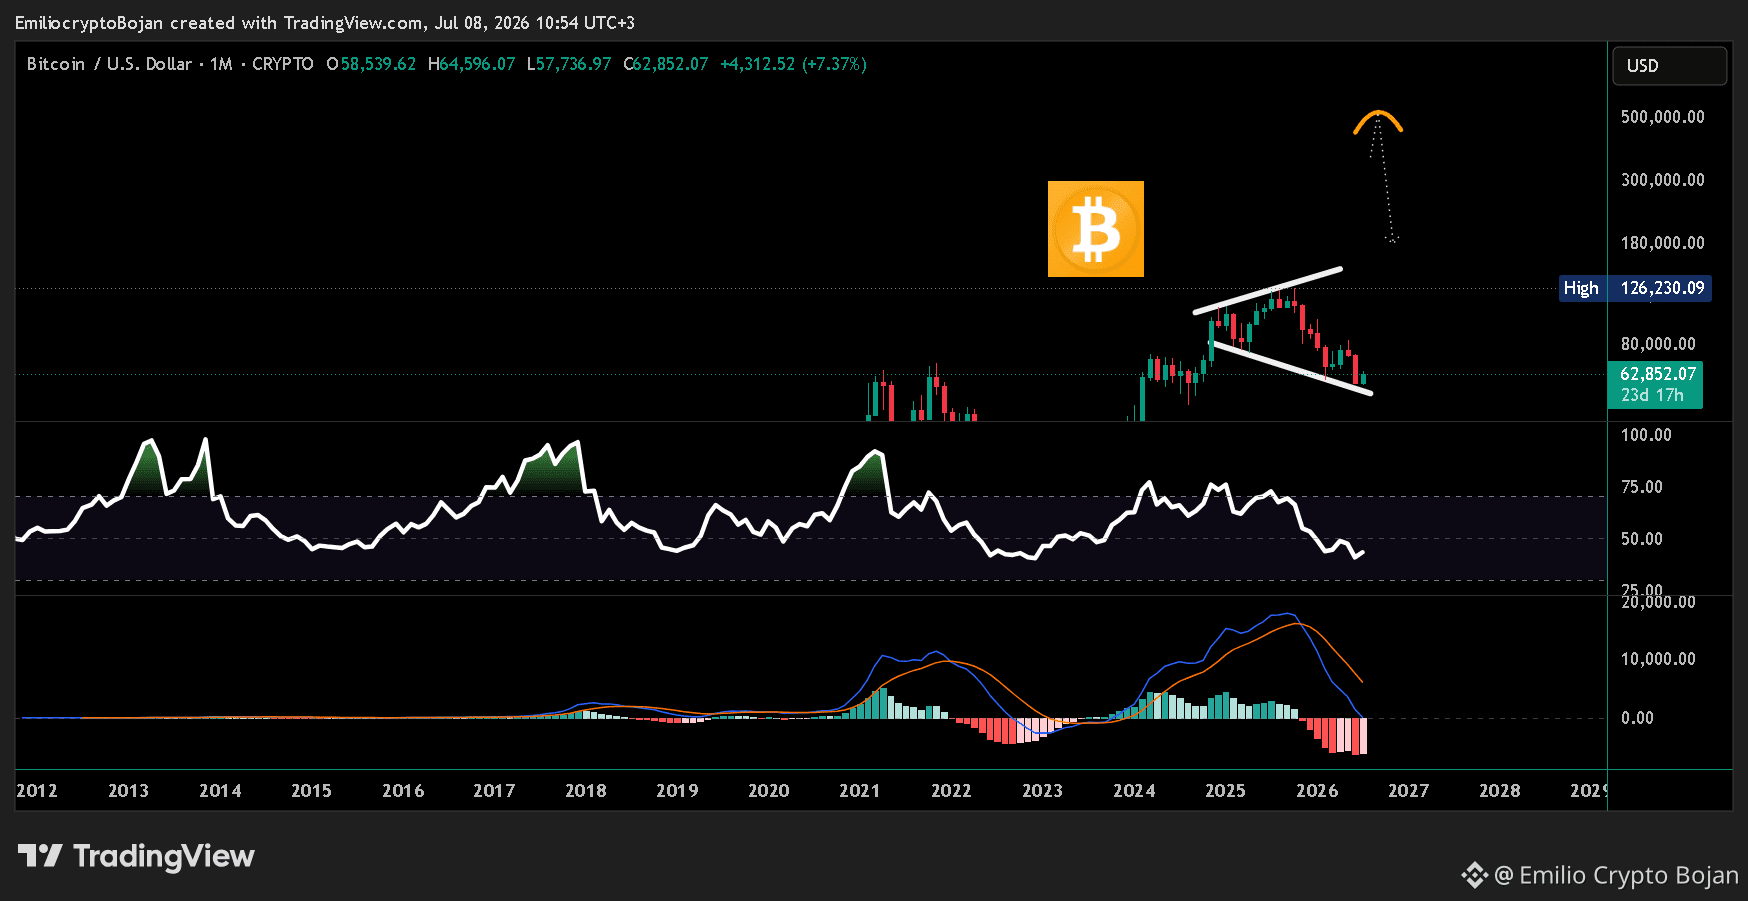The image size is (1748, 901).
Task: Click the 2019 label on the time axis
Action: pos(677,791)
